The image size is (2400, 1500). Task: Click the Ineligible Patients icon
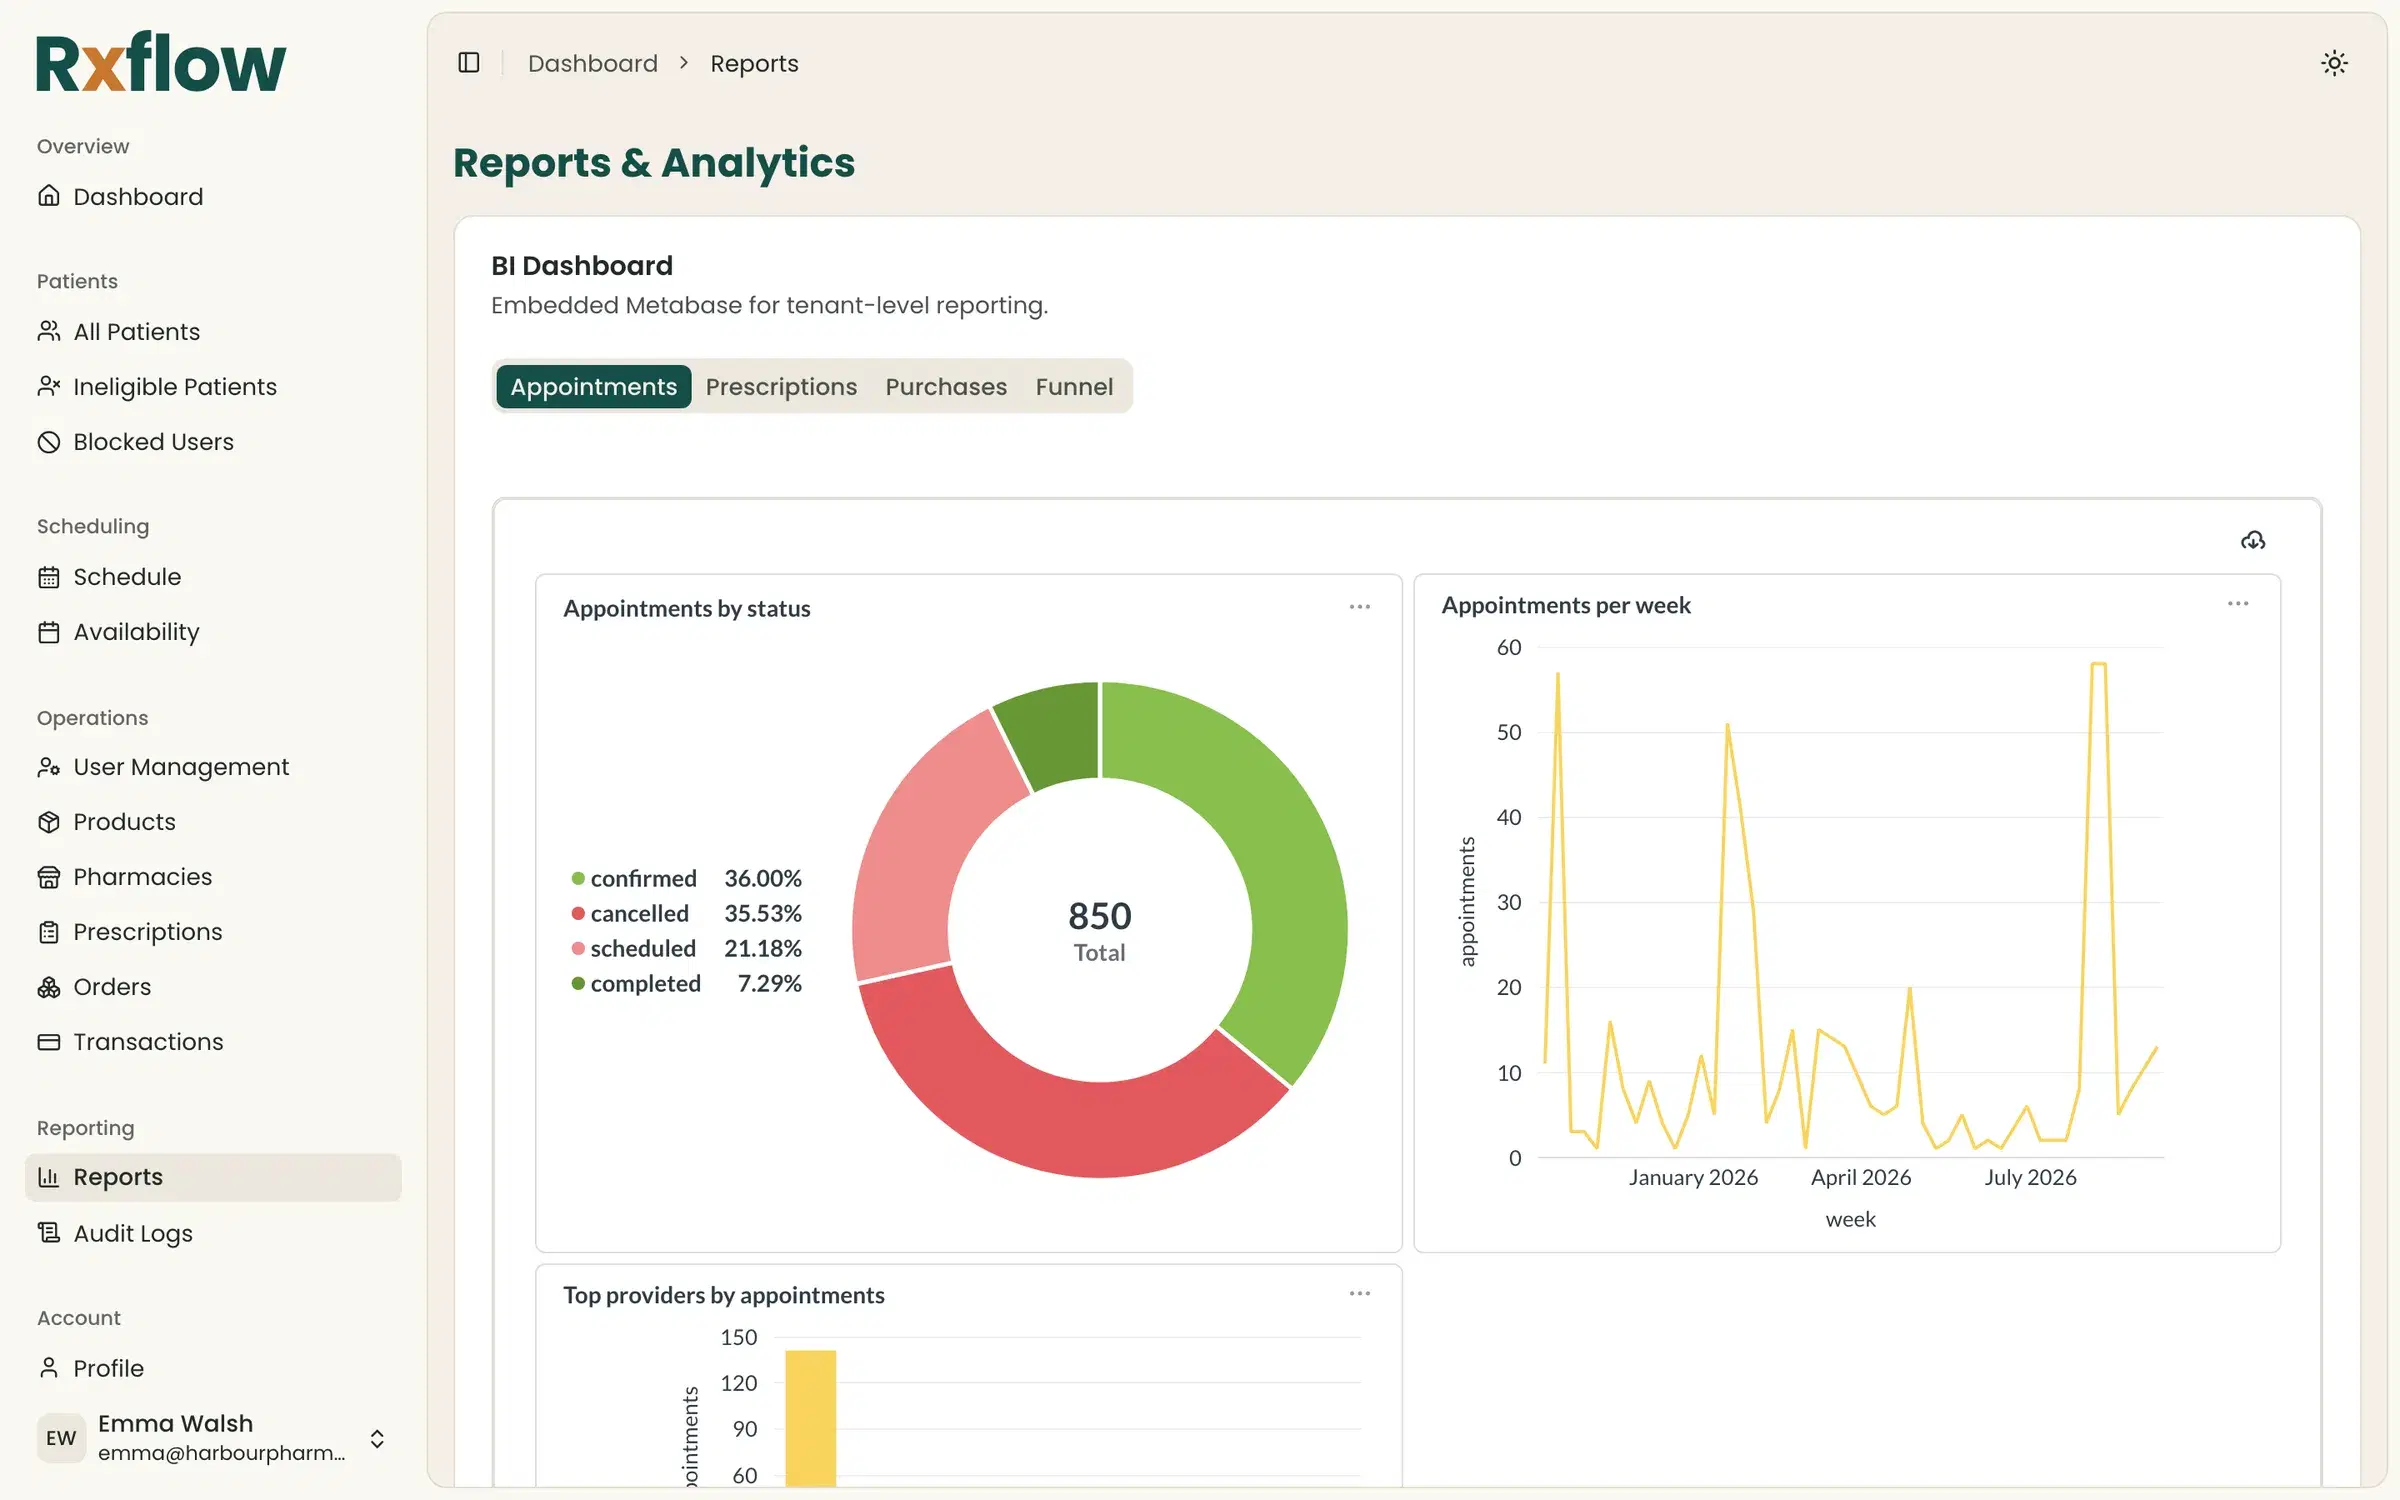pos(49,386)
